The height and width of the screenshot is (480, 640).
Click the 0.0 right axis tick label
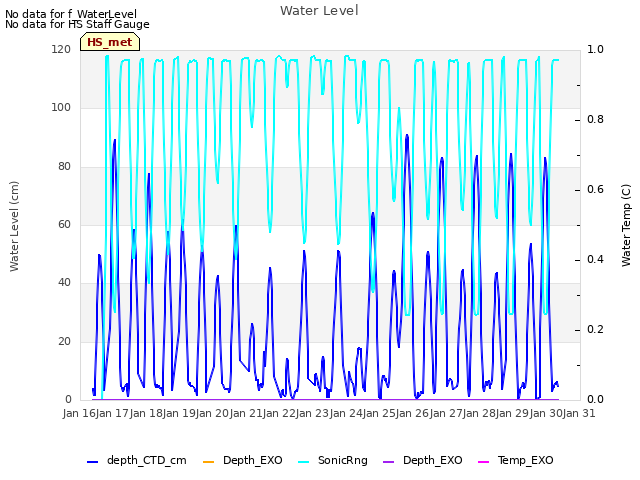[595, 399]
